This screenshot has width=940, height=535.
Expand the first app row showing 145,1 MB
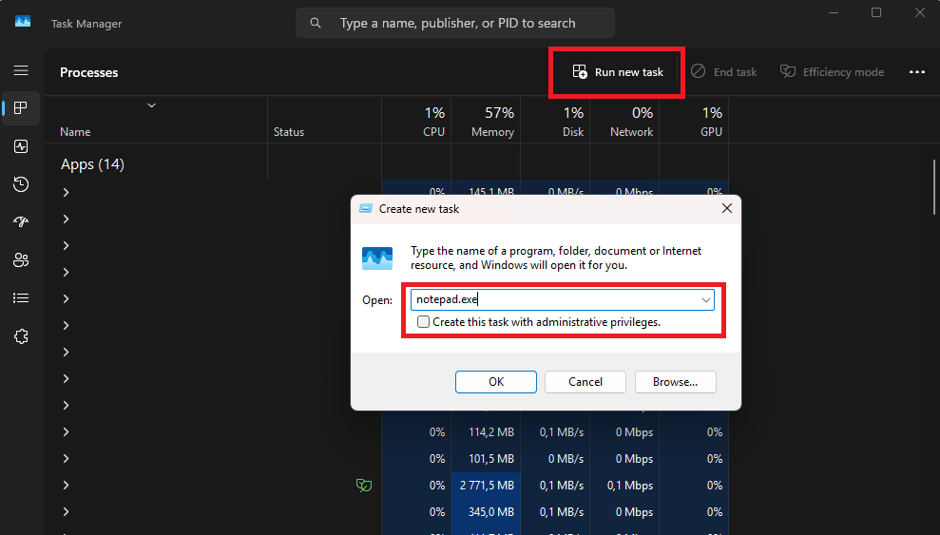point(66,192)
